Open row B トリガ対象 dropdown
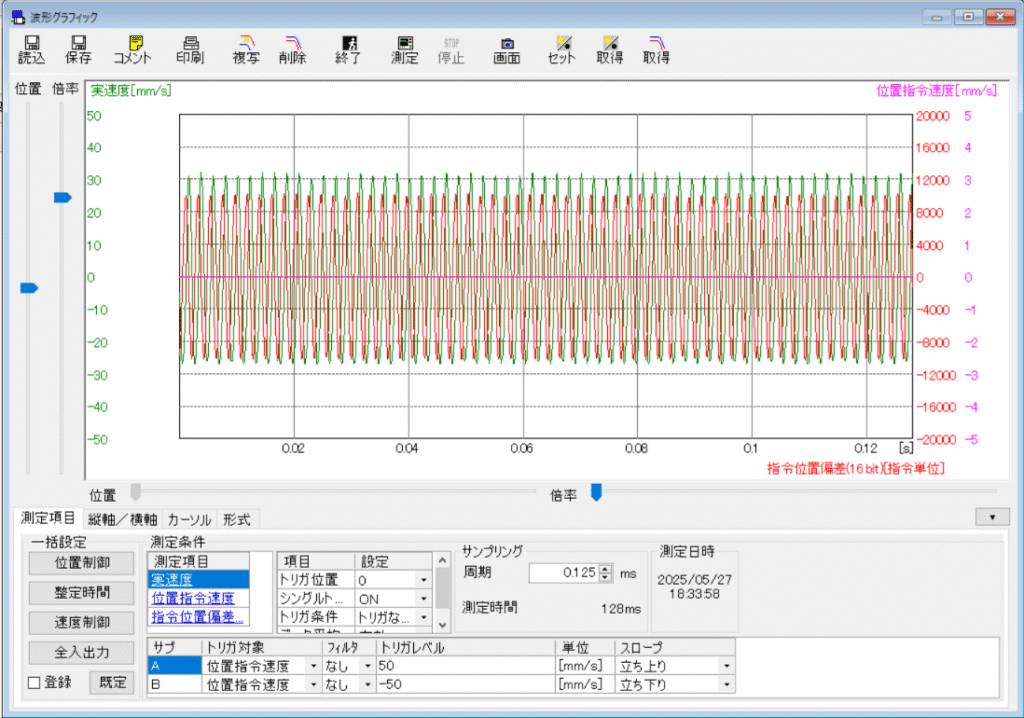Screen dimensions: 1024x718 pos(313,684)
